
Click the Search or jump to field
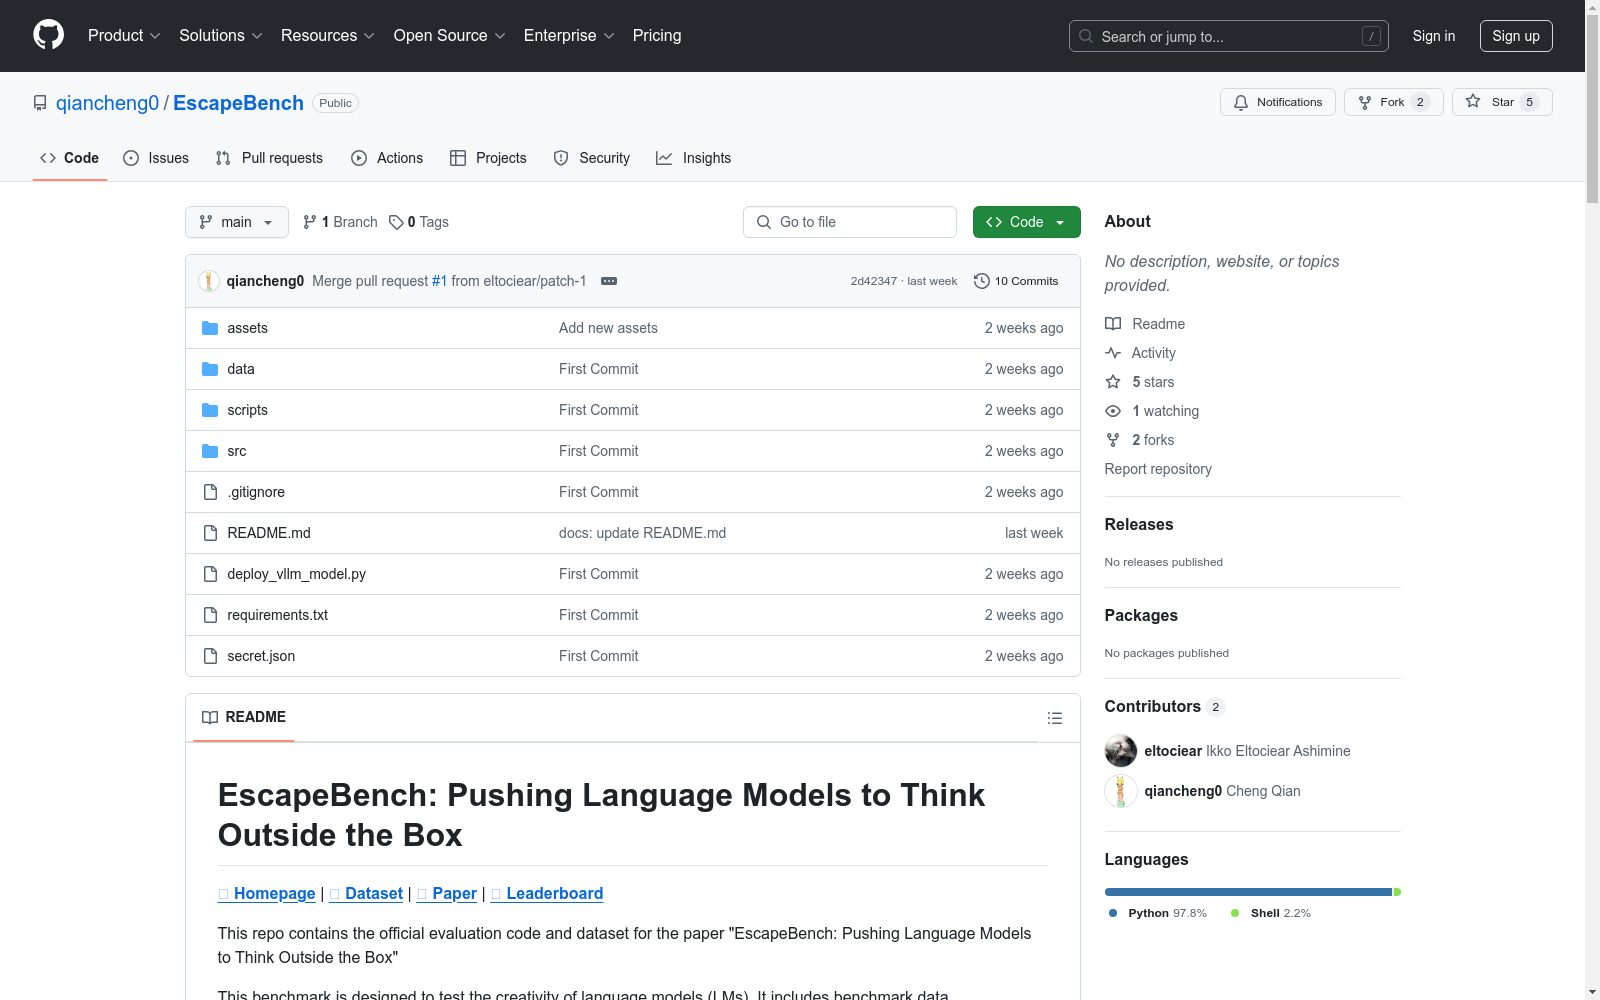pyautogui.click(x=1229, y=36)
